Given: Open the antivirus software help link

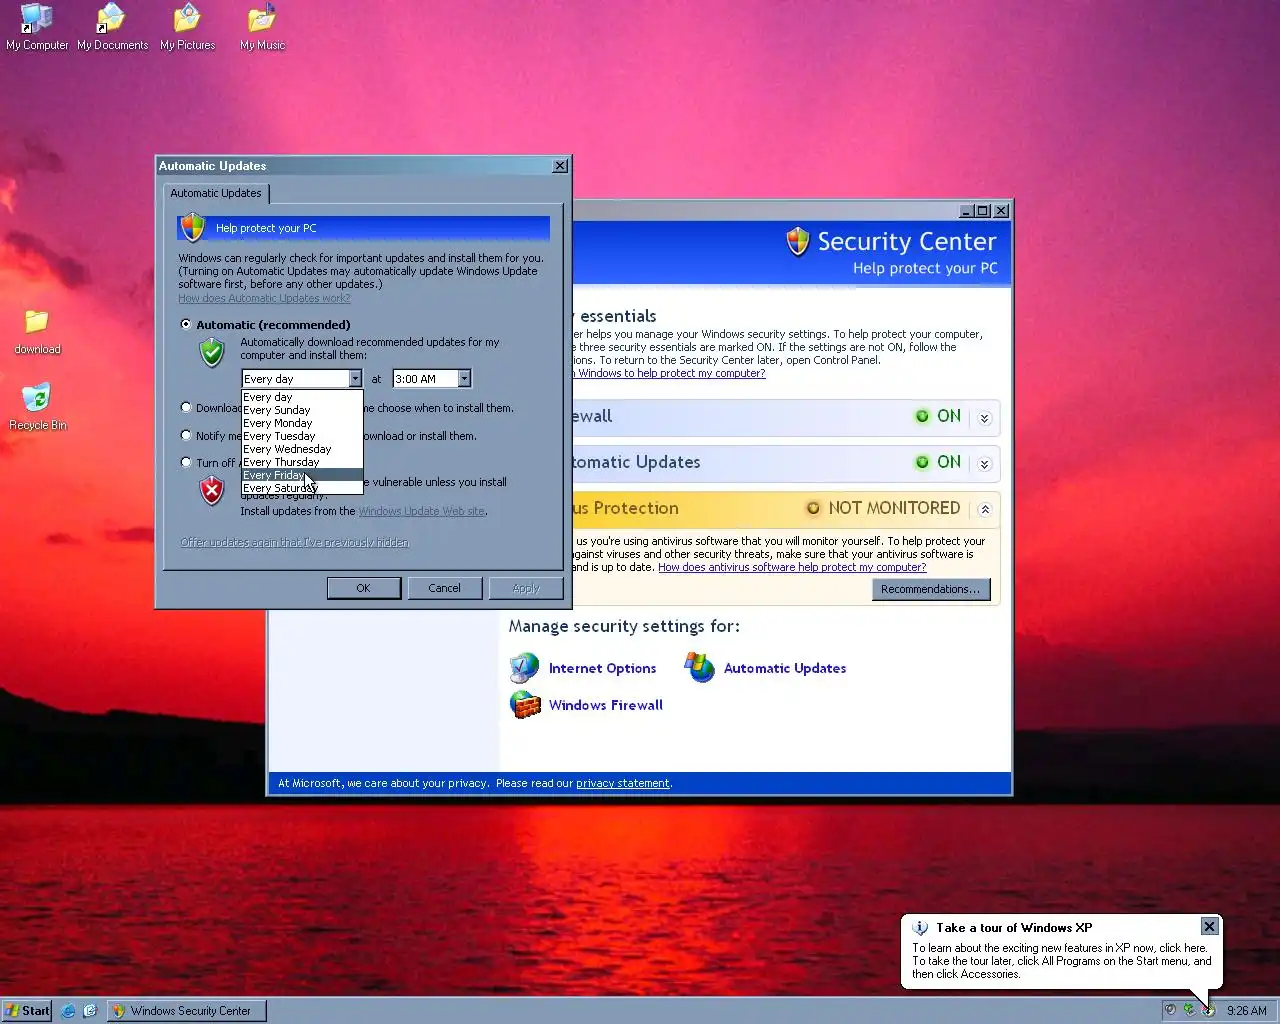Looking at the screenshot, I should pyautogui.click(x=792, y=567).
